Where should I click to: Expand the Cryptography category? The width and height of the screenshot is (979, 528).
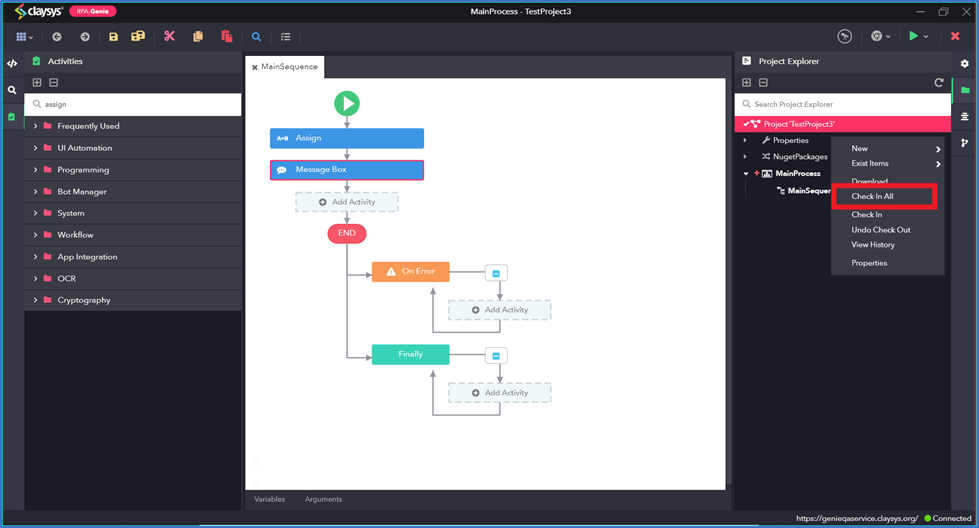point(36,300)
